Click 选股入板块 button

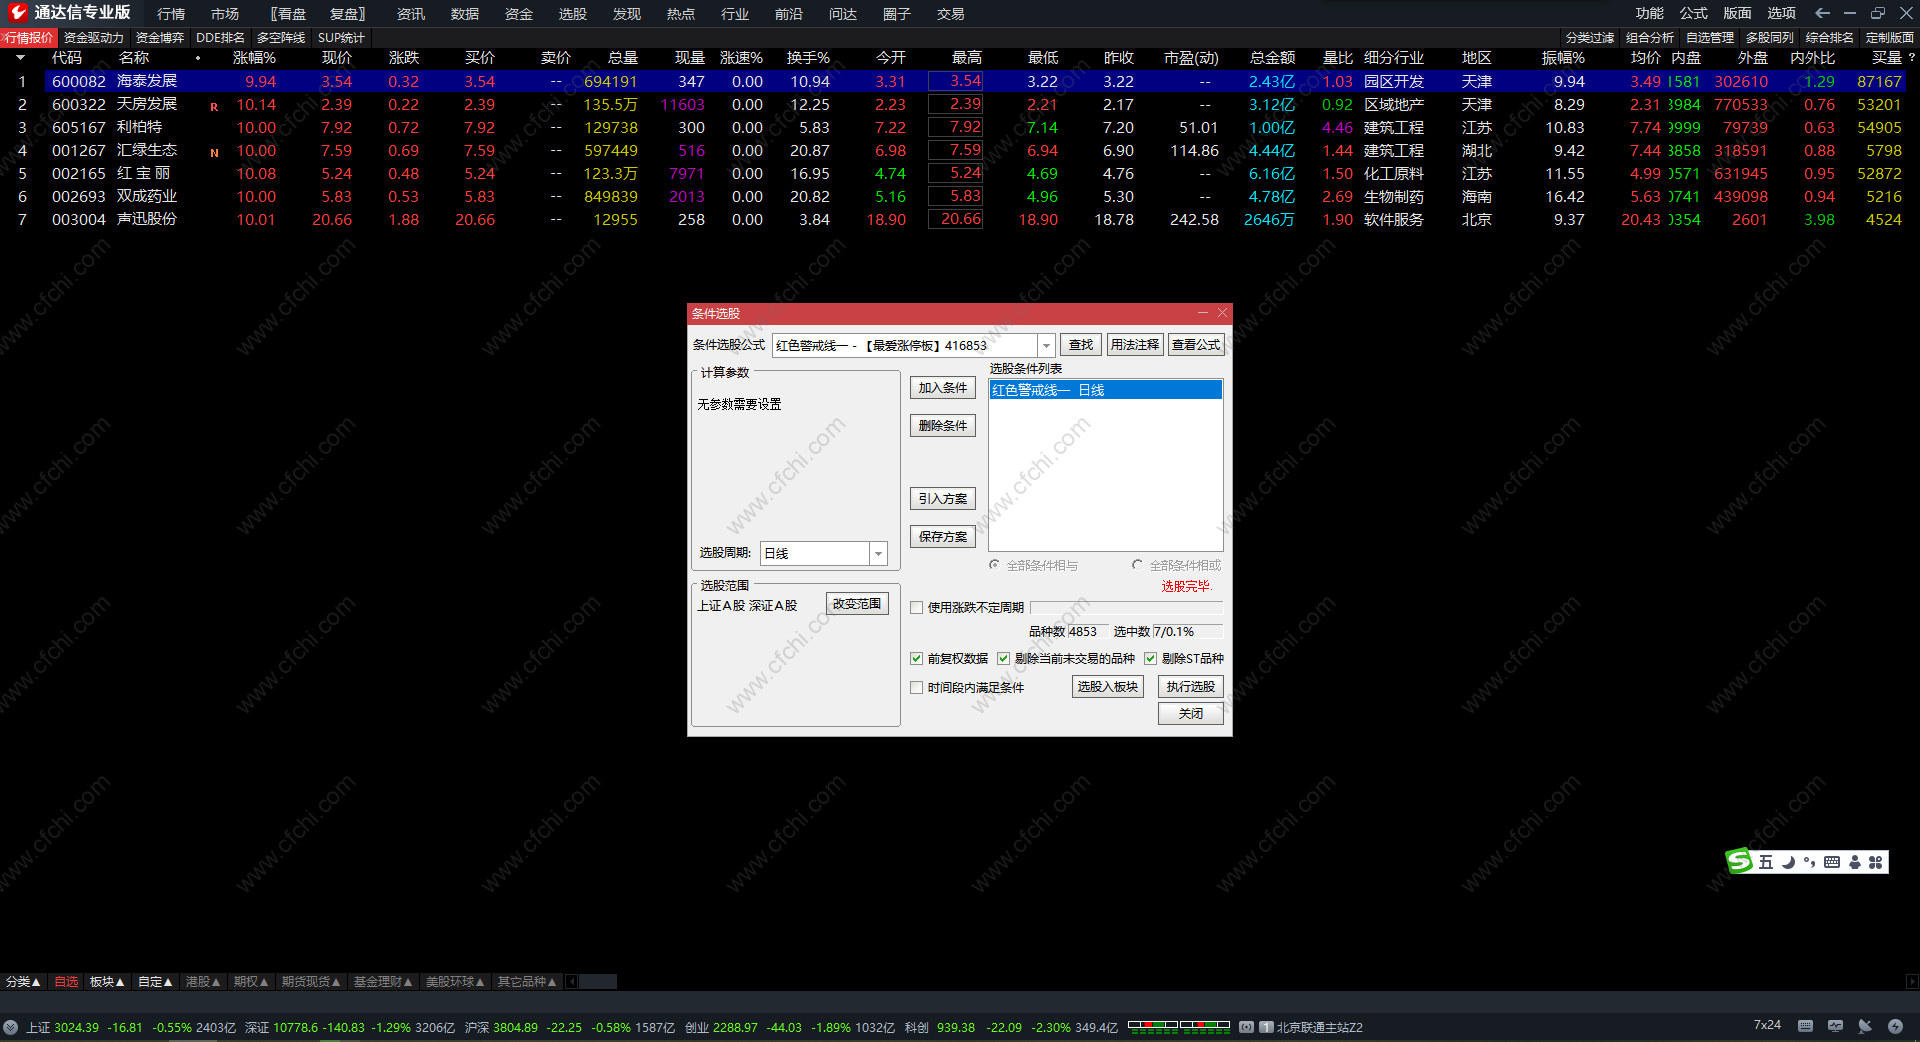[1107, 687]
